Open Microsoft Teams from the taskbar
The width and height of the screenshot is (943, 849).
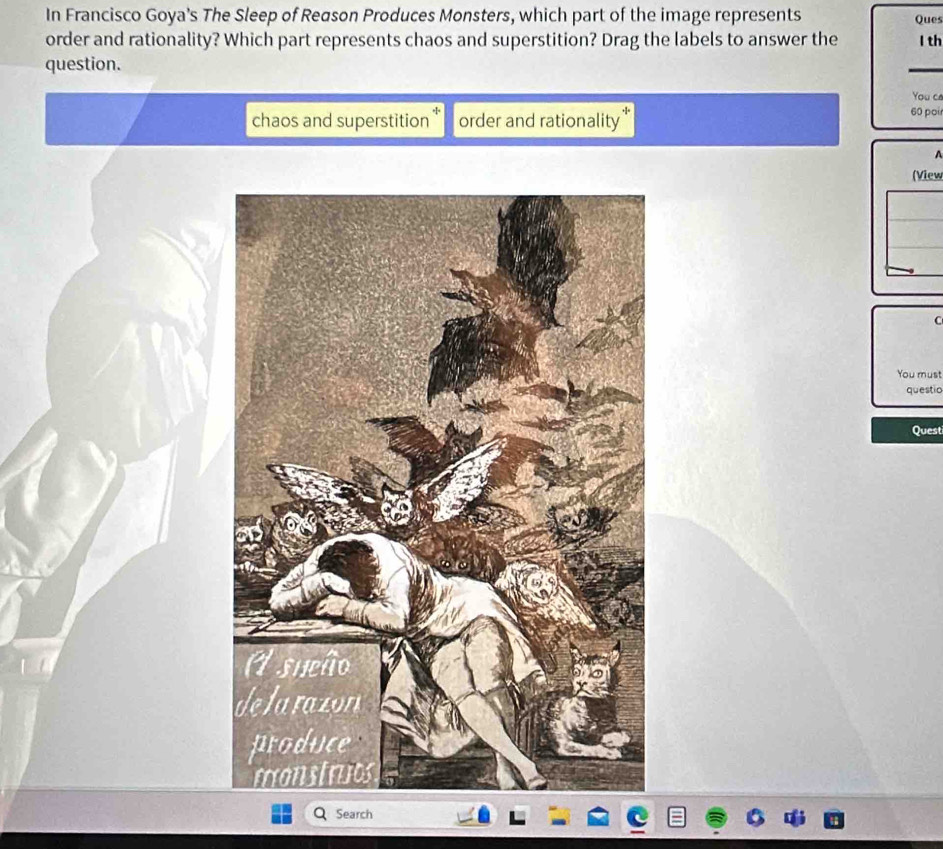[794, 818]
